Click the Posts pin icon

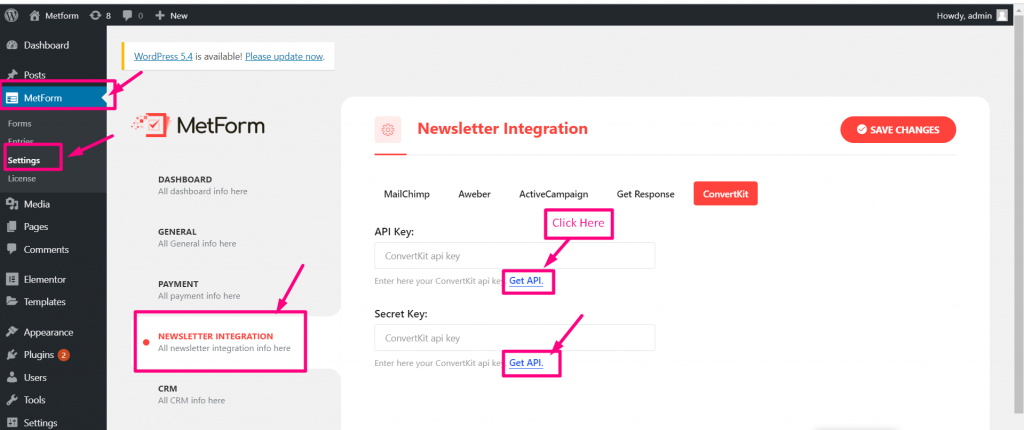click(12, 75)
